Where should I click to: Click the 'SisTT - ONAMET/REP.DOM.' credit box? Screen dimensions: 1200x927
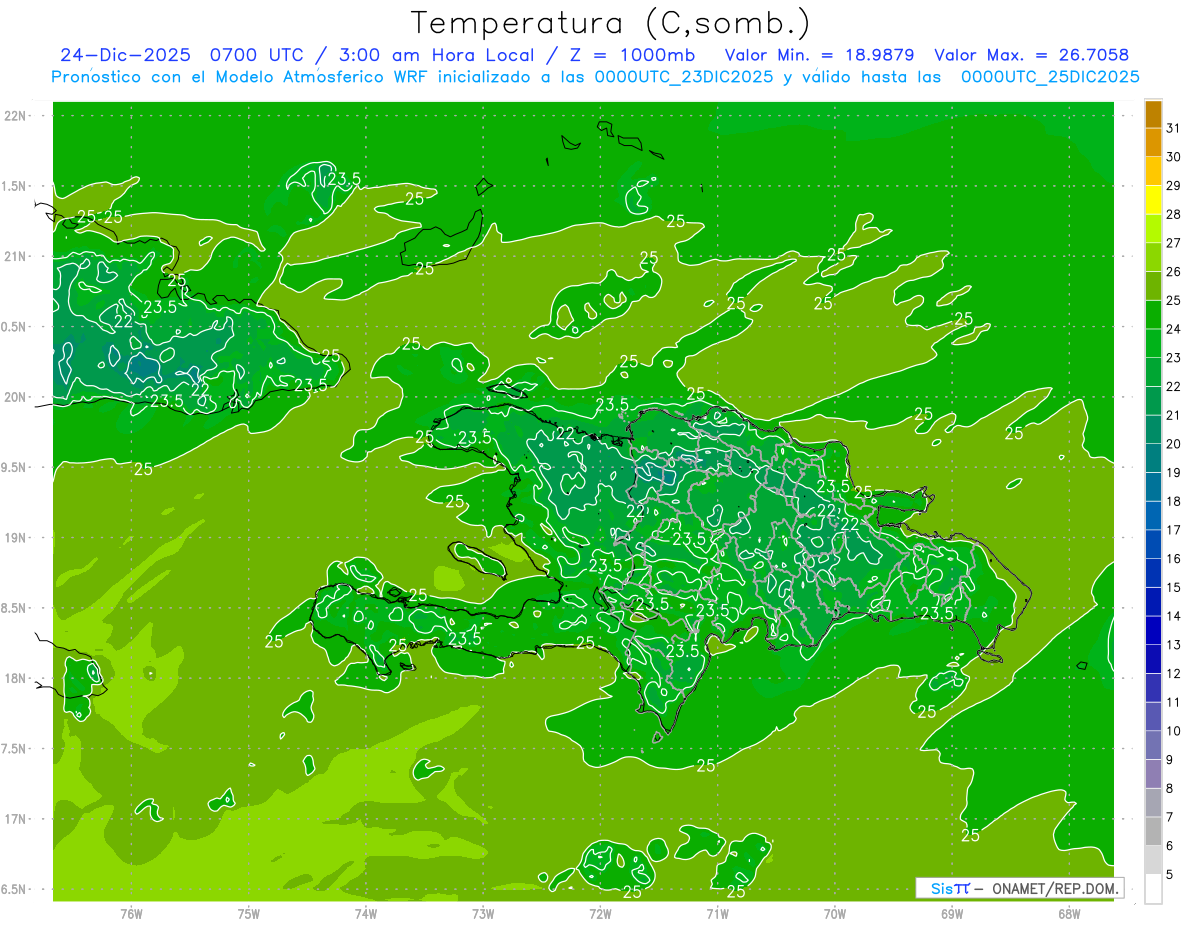1019,888
